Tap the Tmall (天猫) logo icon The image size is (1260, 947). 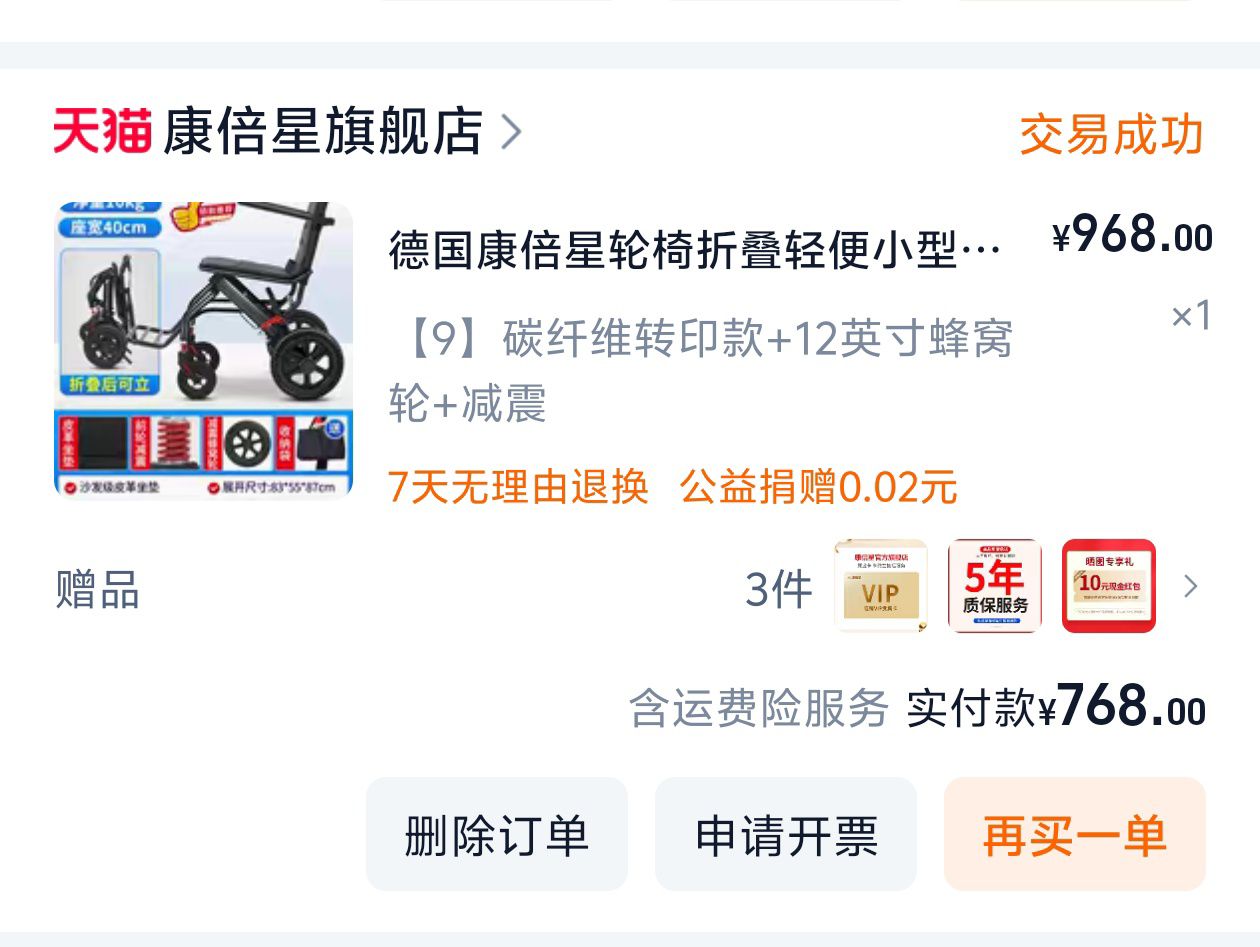[102, 131]
